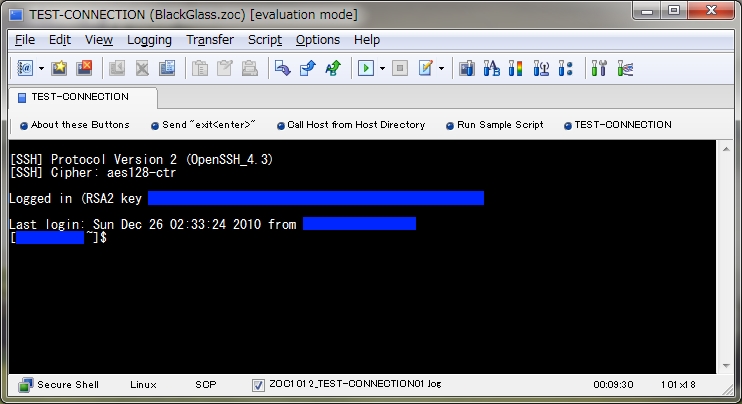Click the terminal scrollbar down arrow
This screenshot has width=742, height=404.
tap(726, 366)
